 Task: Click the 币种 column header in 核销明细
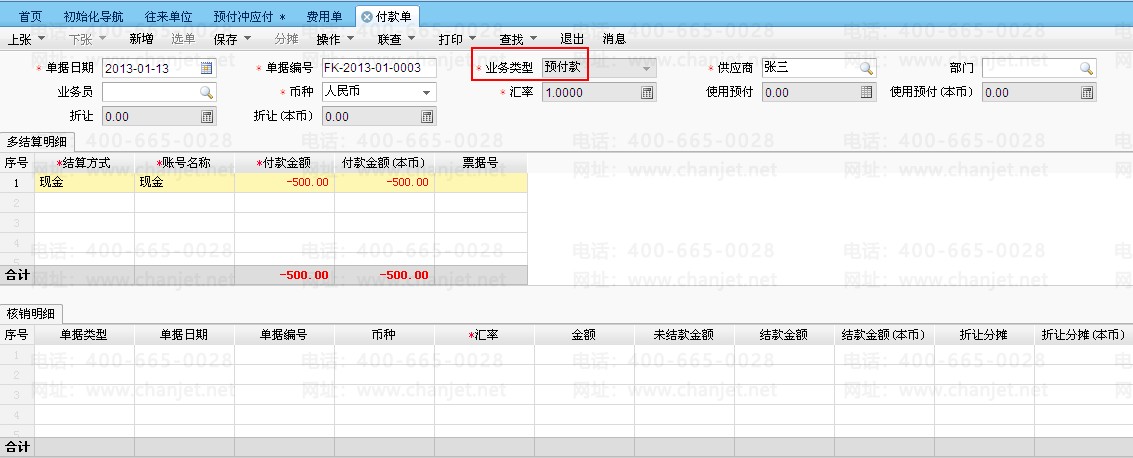pos(384,335)
